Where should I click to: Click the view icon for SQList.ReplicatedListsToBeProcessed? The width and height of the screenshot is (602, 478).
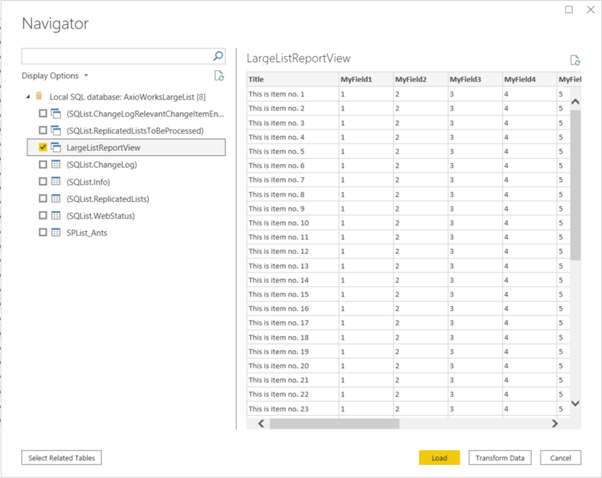tap(56, 130)
